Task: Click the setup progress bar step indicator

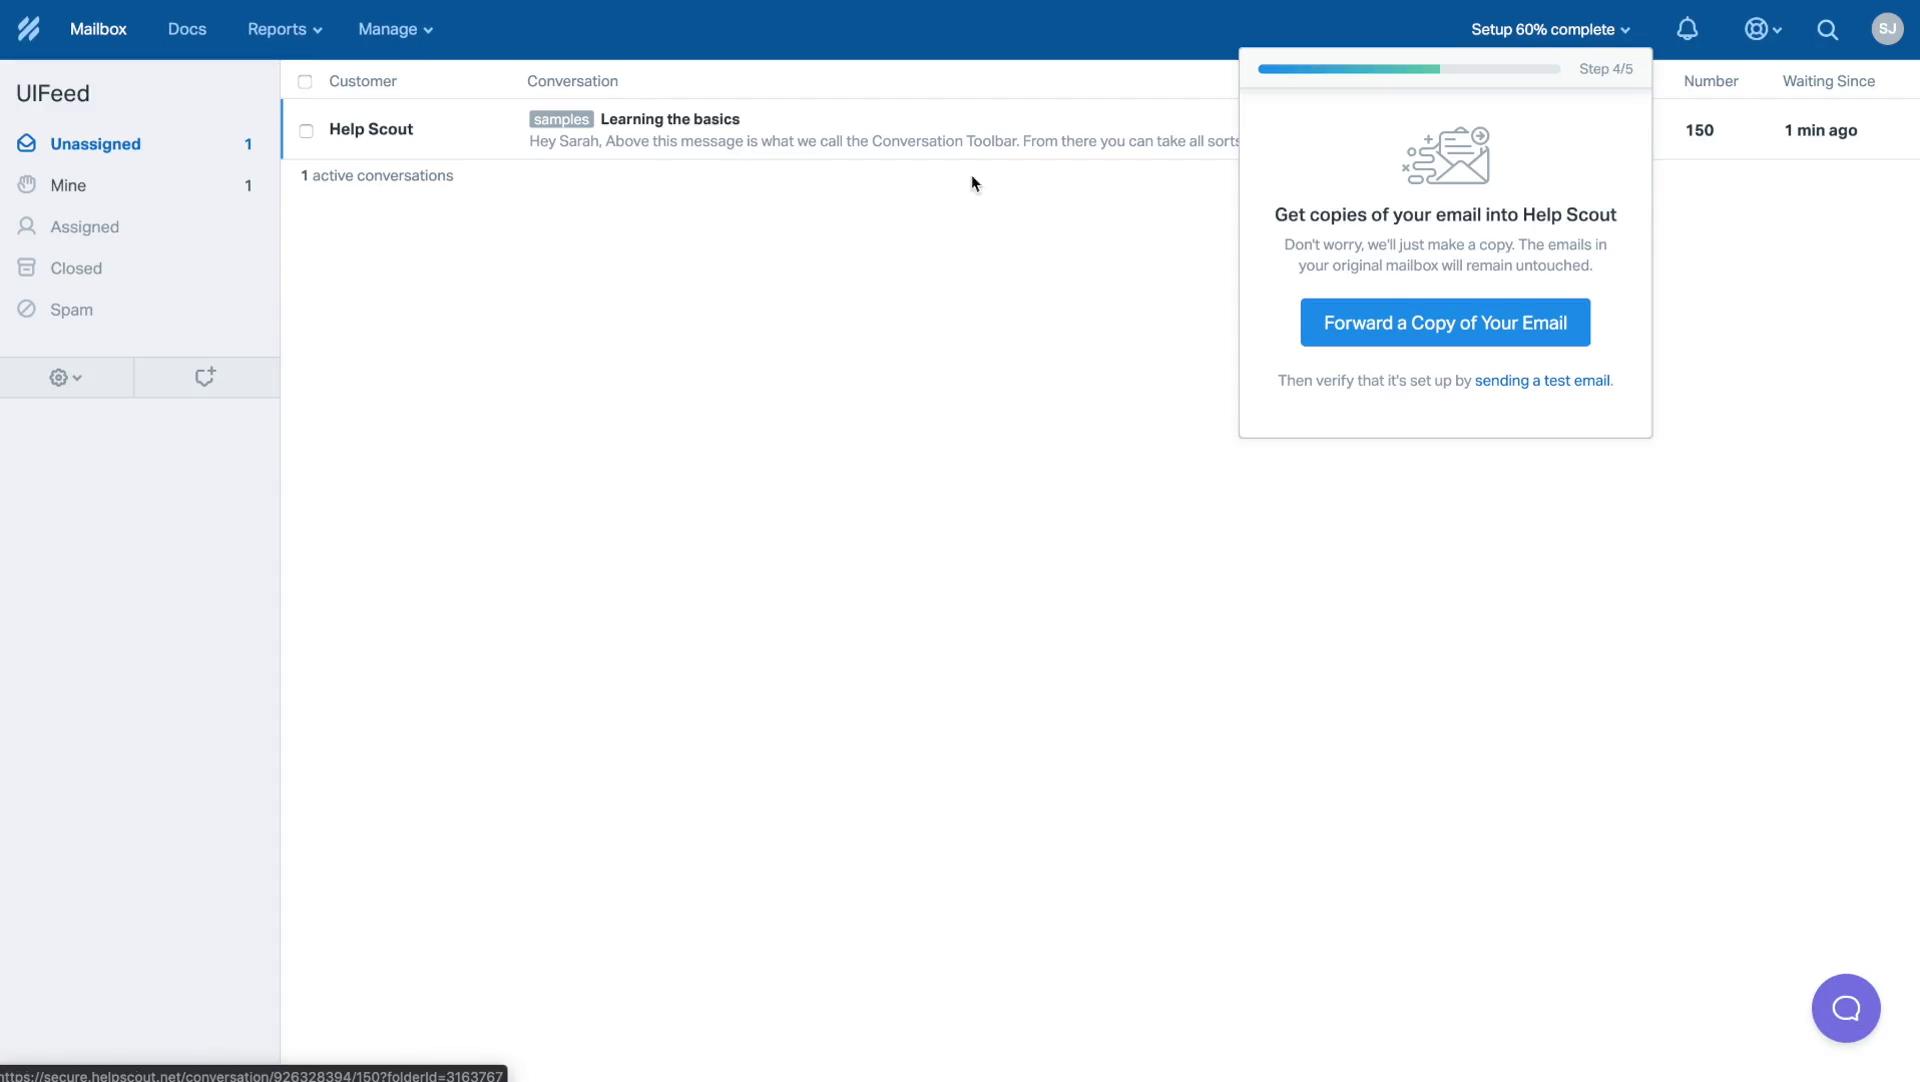Action: pyautogui.click(x=1606, y=69)
